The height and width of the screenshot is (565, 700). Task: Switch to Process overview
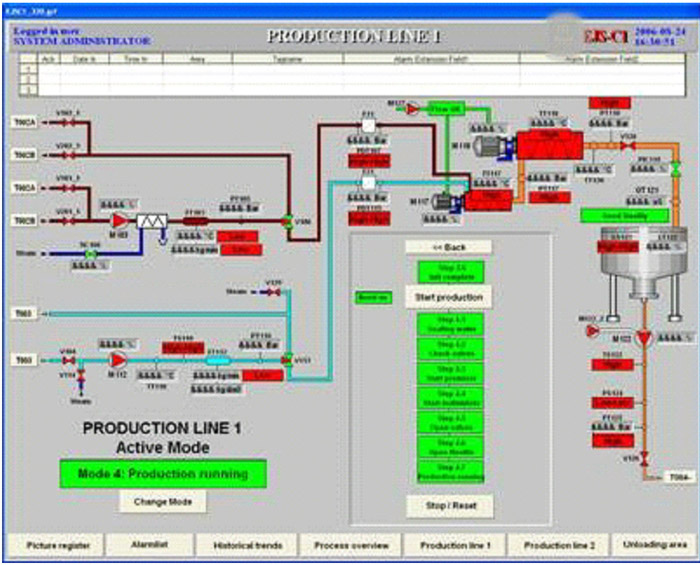click(x=351, y=545)
